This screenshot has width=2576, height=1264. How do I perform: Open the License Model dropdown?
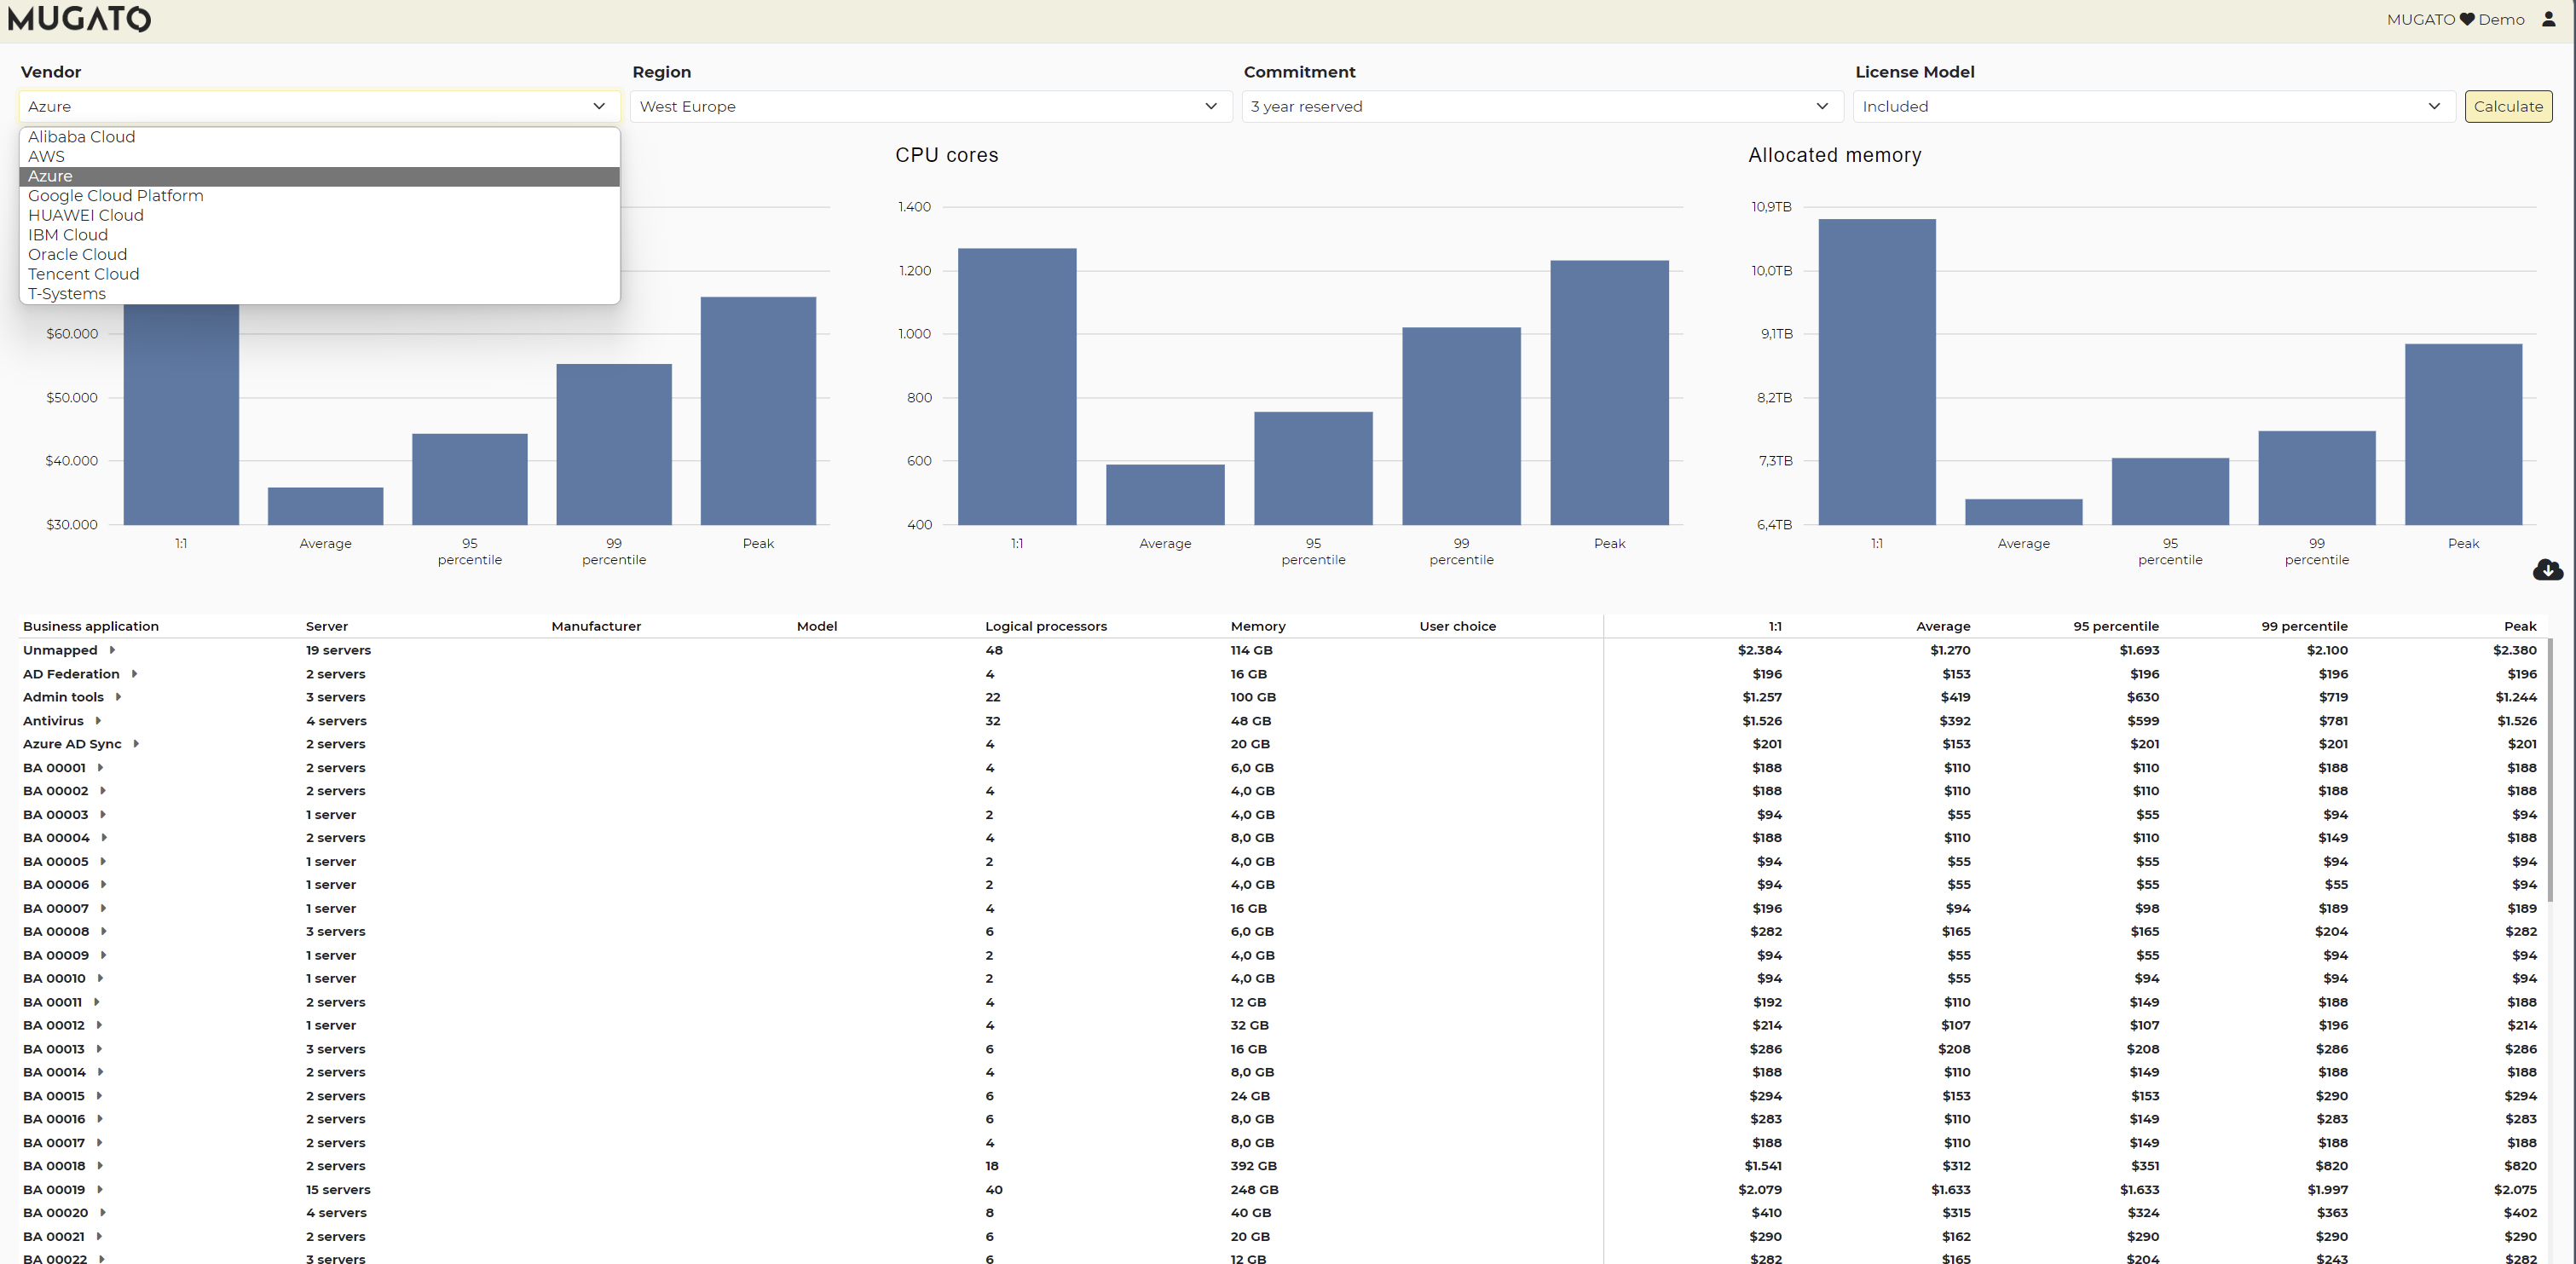[x=2152, y=106]
